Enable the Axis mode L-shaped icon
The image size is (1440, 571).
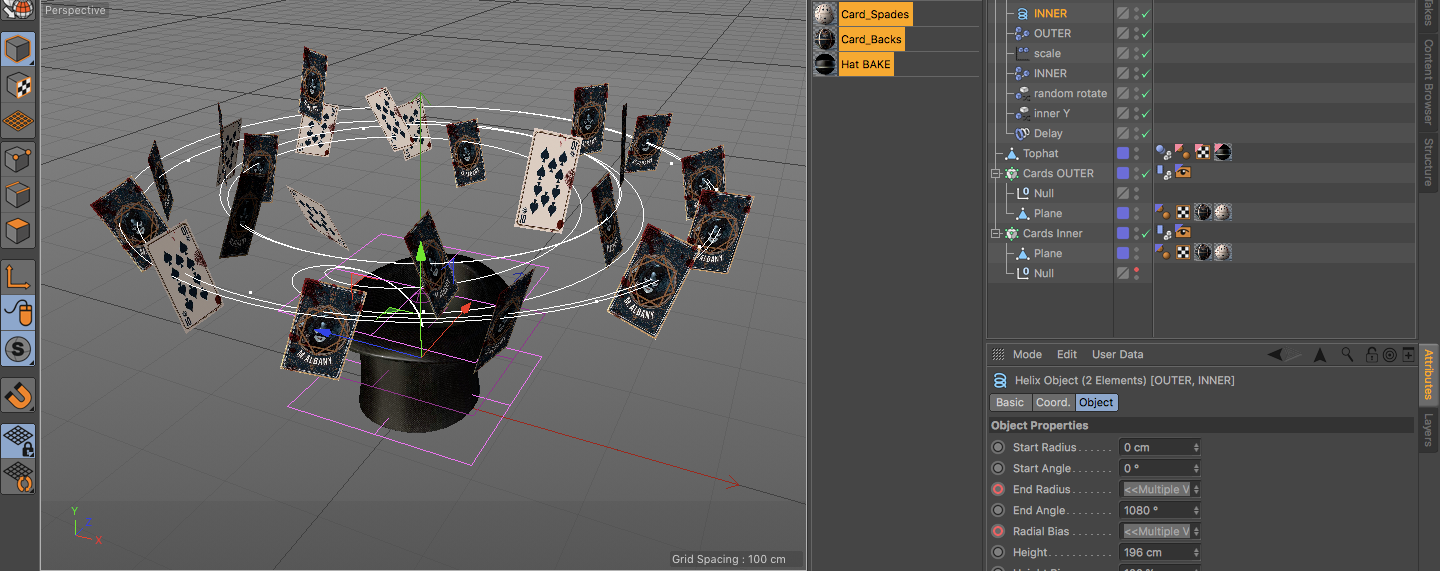[x=19, y=277]
